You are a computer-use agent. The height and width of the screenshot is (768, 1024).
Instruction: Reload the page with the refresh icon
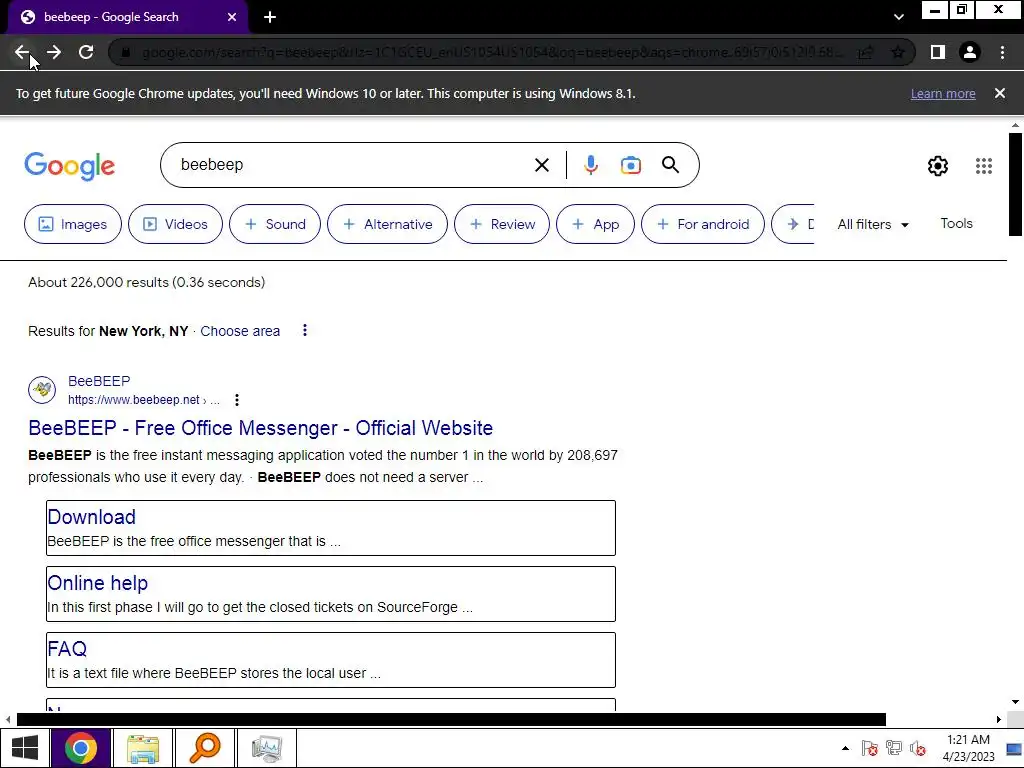pos(86,52)
